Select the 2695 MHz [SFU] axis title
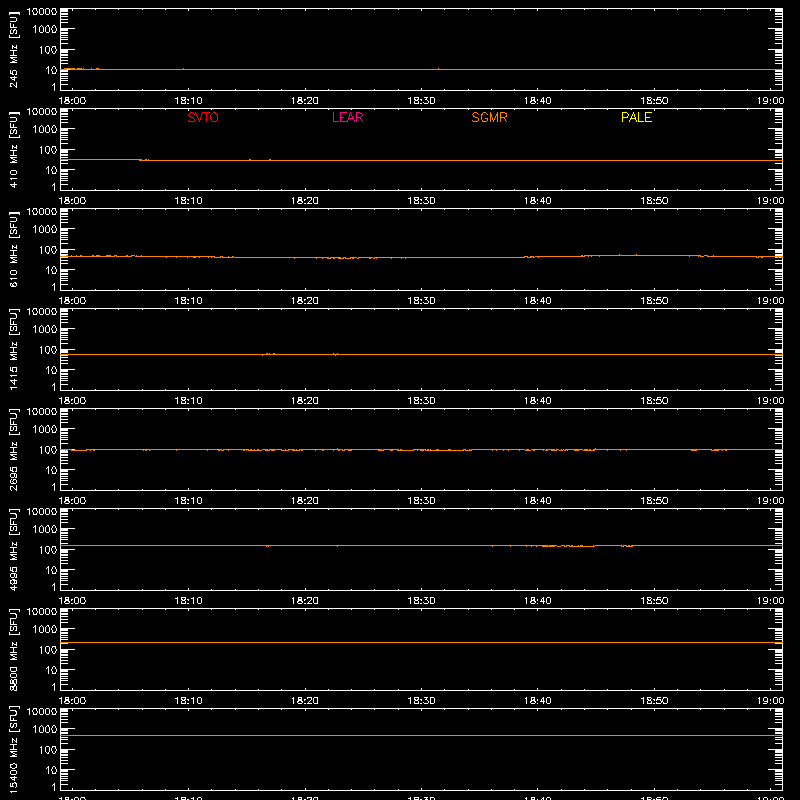800x800 pixels. (13, 449)
